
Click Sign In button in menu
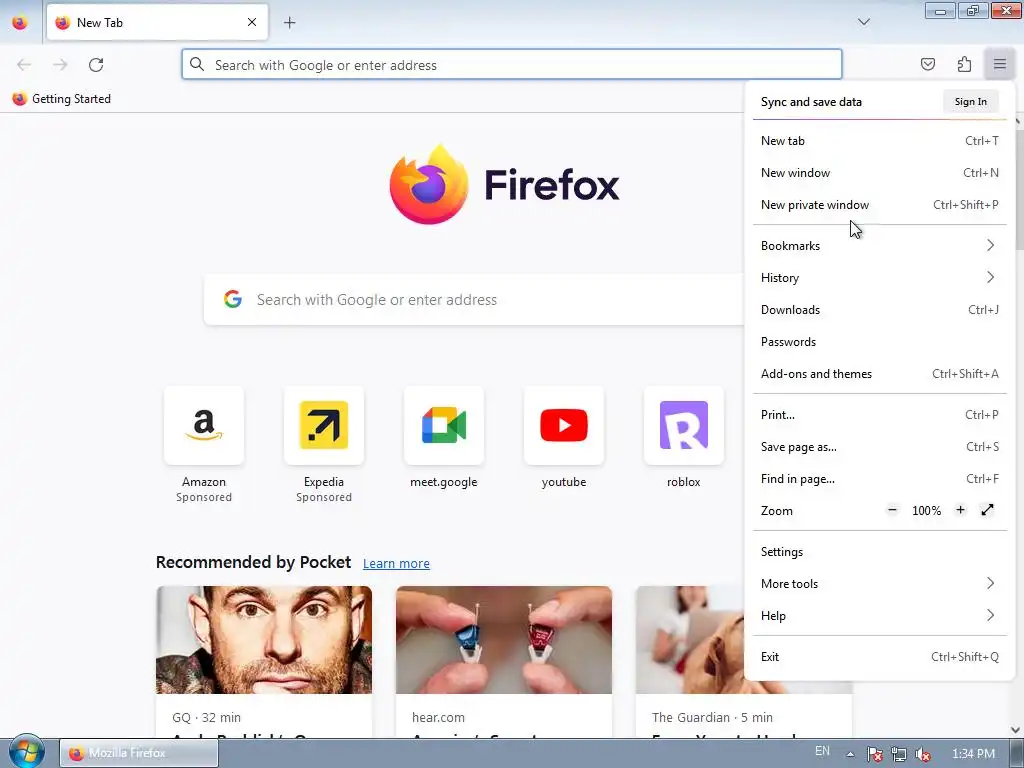[x=970, y=101]
